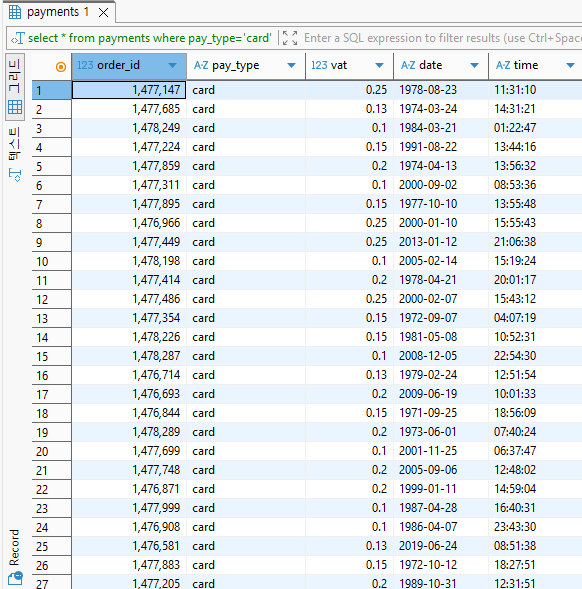
Task: Click the A-Z type icon on pay_type column
Action: [x=201, y=65]
